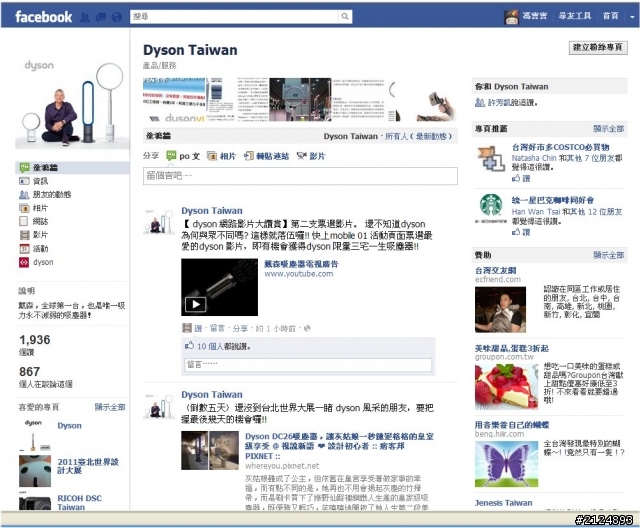The height and width of the screenshot is (528, 640).
Task: Open Jenesis Taiwan ad link
Action: coord(503,503)
